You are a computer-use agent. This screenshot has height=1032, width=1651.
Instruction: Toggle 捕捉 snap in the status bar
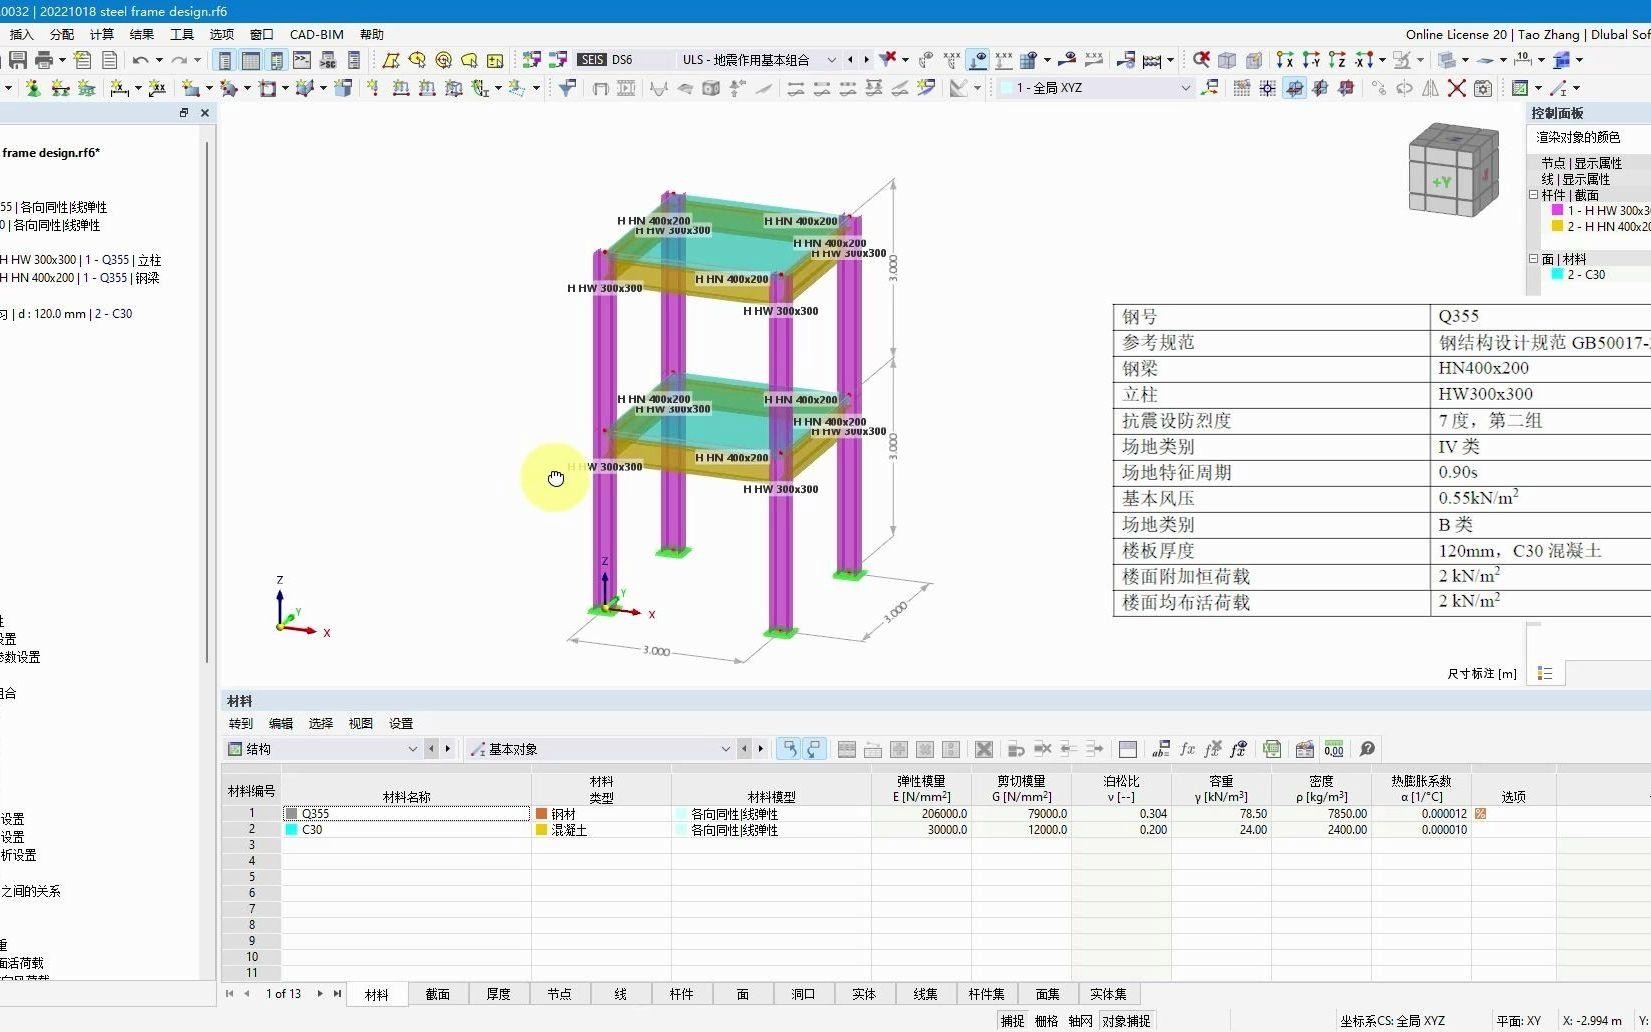[x=1013, y=1021]
